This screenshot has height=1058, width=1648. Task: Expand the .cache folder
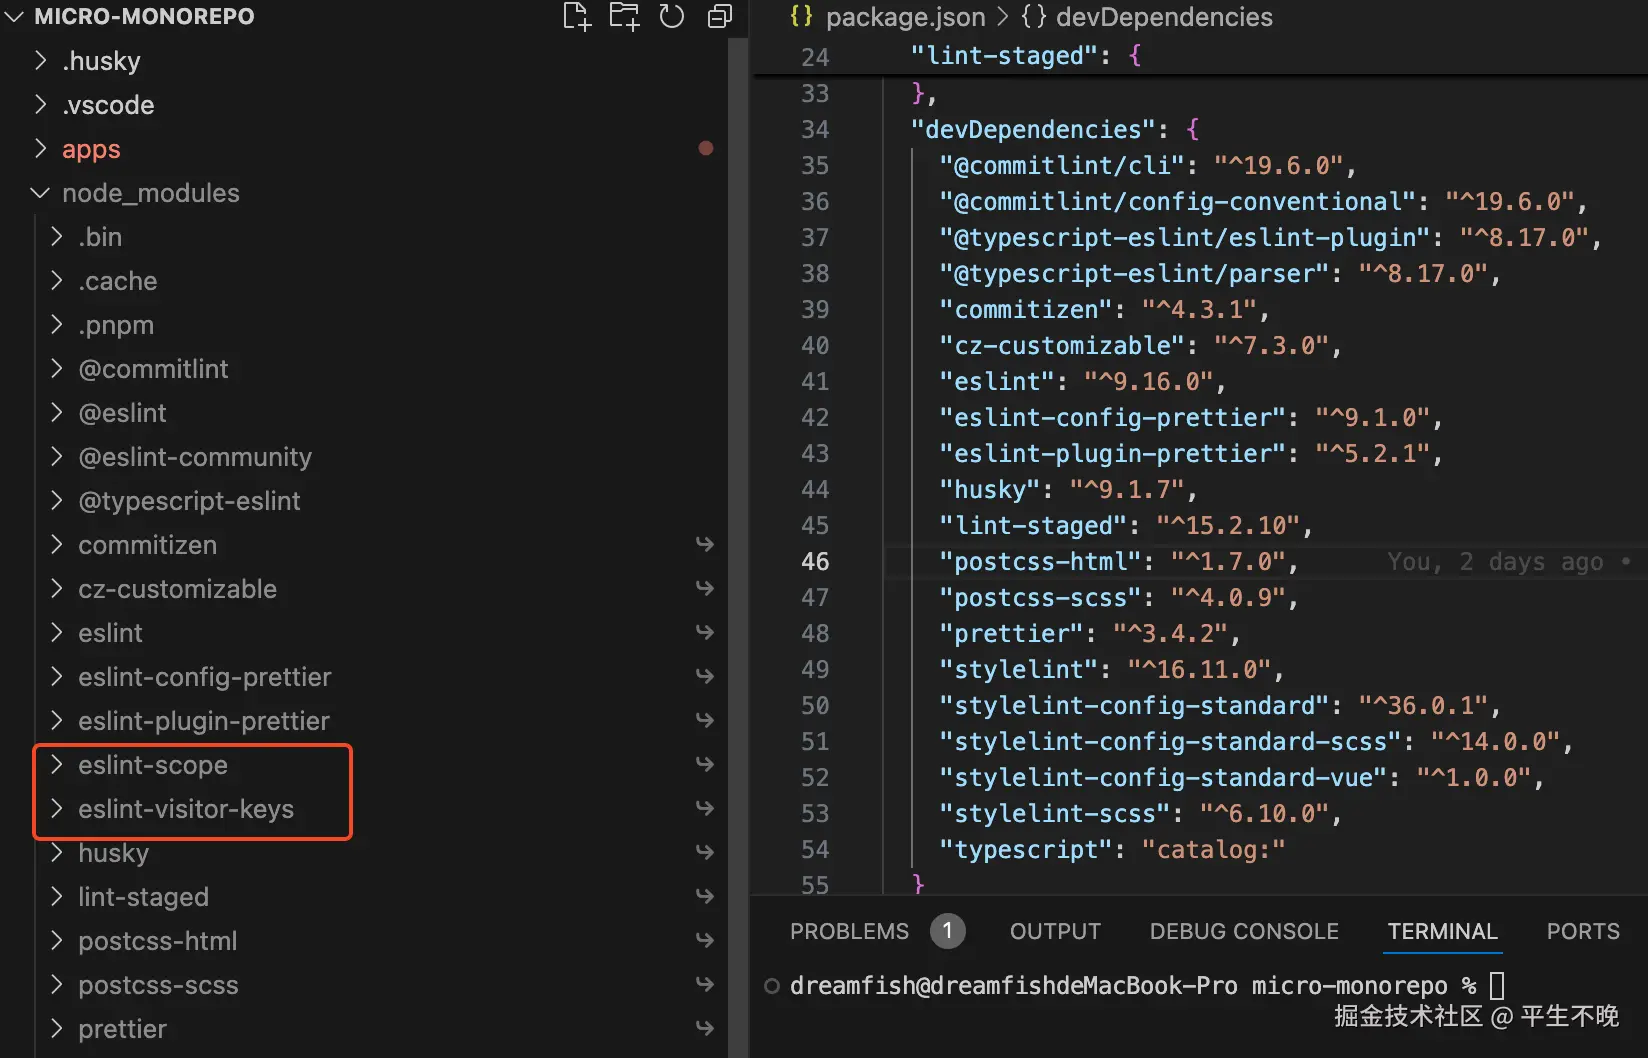click(x=57, y=280)
